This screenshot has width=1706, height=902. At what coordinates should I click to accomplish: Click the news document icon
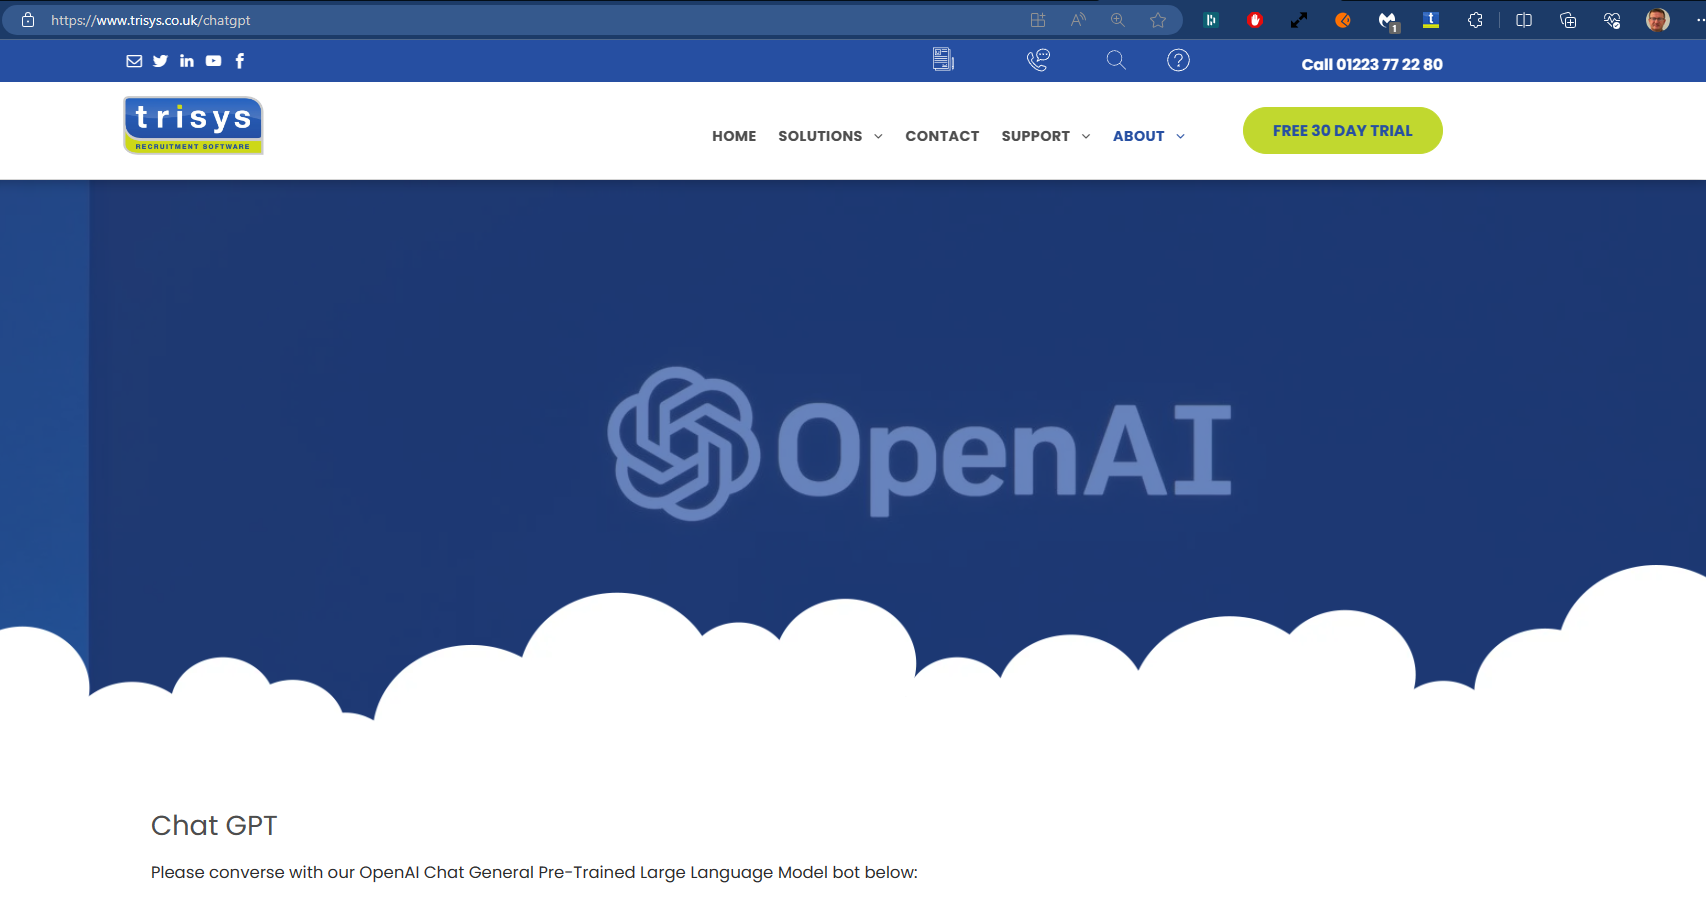pyautogui.click(x=943, y=60)
